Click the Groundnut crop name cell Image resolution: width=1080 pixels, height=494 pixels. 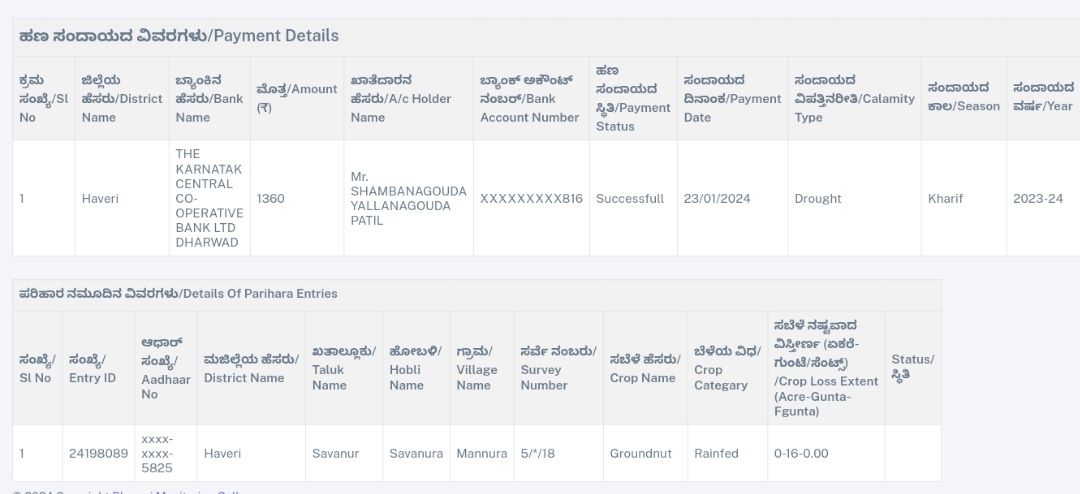[642, 453]
